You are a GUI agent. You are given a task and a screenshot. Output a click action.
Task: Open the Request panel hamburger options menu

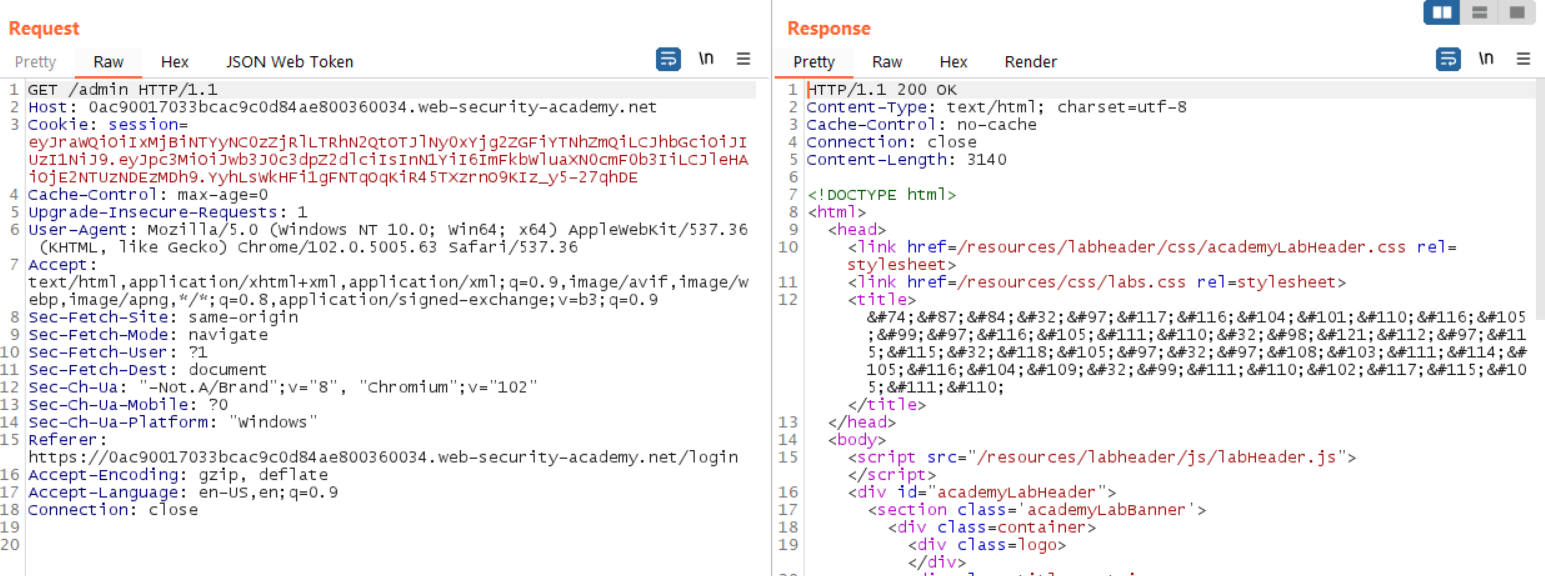click(x=743, y=59)
